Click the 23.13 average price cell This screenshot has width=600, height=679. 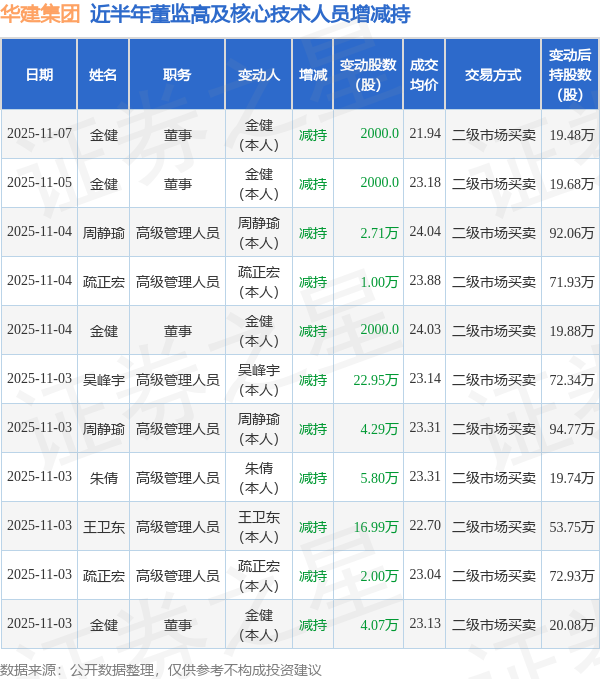[425, 623]
